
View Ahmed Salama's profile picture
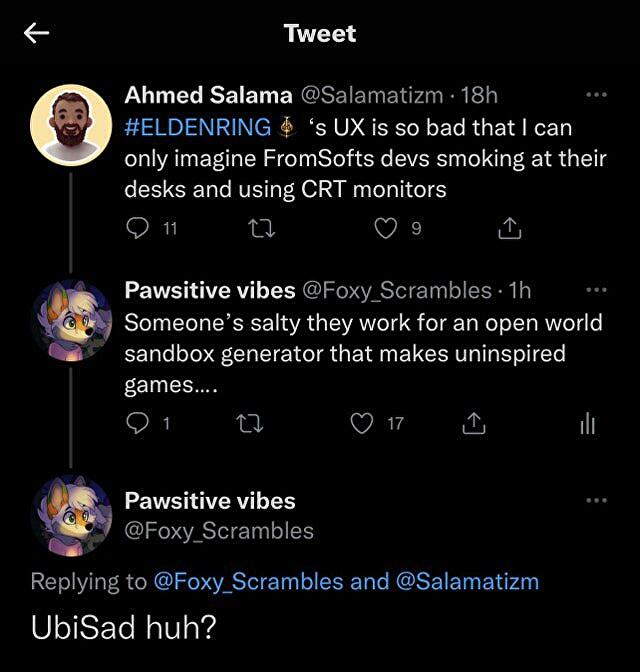coord(71,125)
